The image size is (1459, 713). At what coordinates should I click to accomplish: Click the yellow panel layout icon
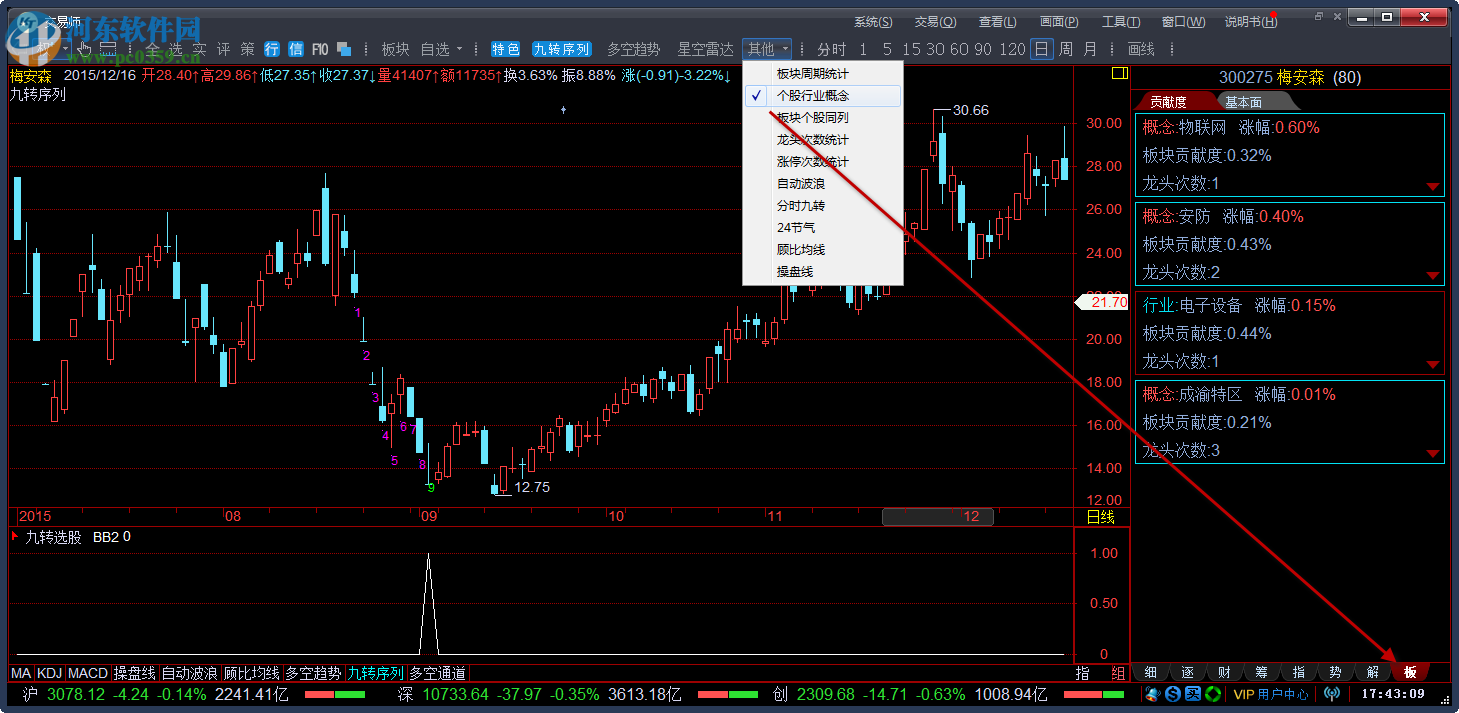(x=1119, y=73)
